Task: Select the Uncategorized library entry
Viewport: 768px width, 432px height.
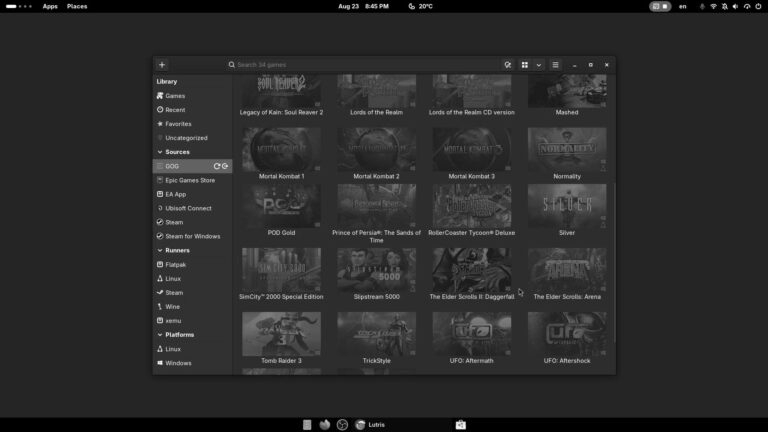Action: (192, 138)
